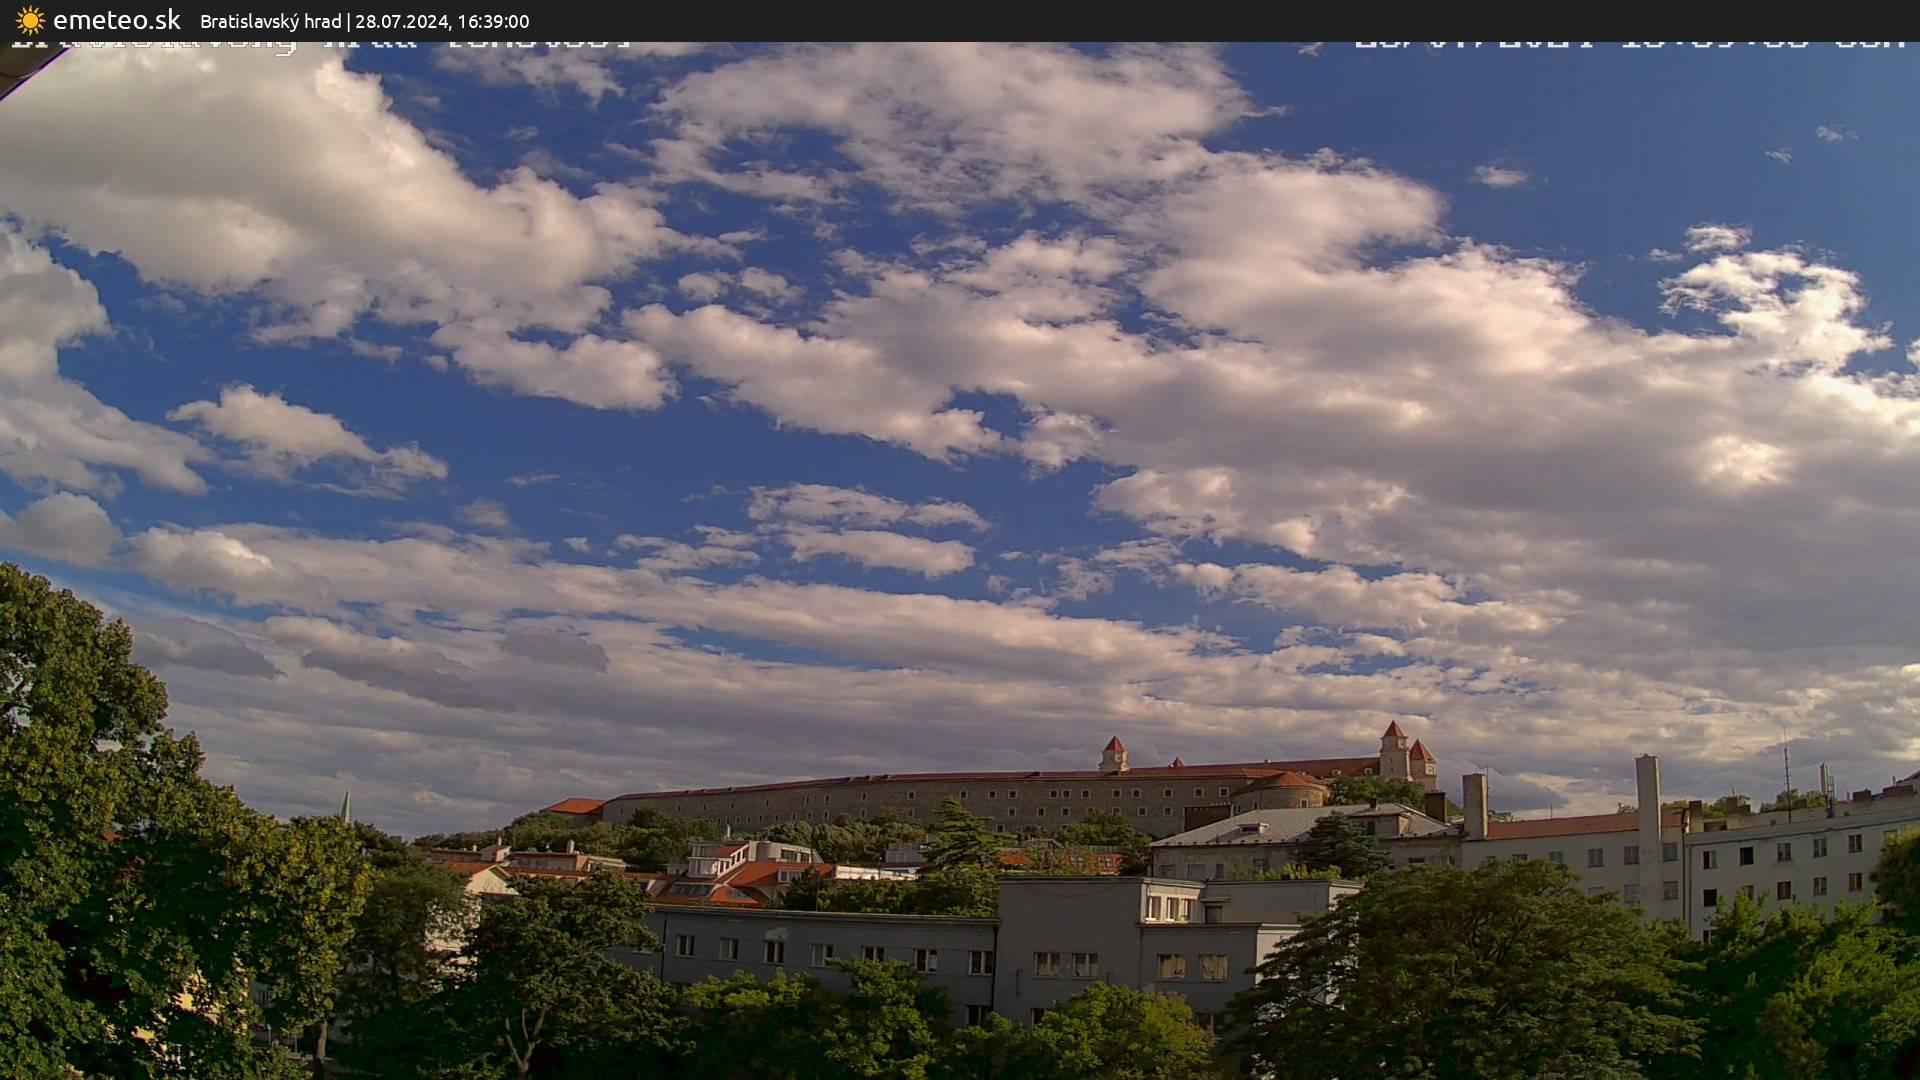Click the left castle tower with red roof

point(1113,754)
